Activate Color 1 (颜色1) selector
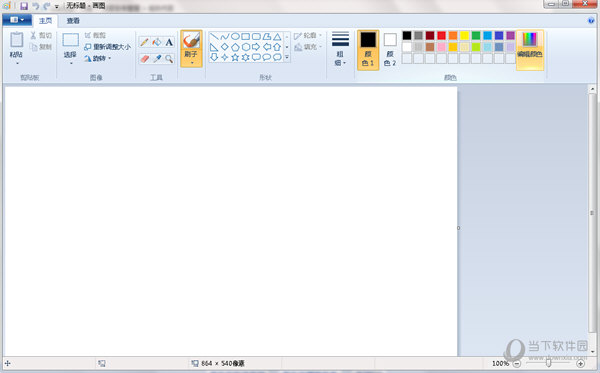Screen dimensions: 600x373 tap(368, 50)
